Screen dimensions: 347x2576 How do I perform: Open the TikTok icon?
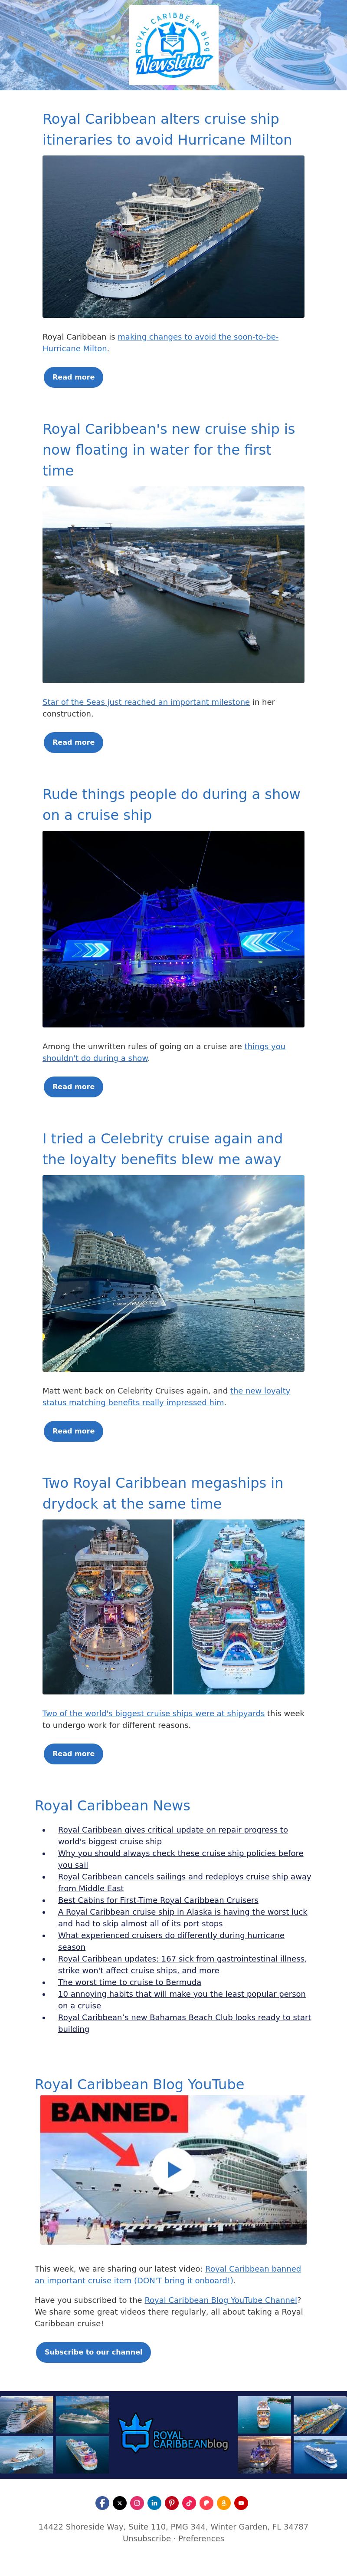pyautogui.click(x=189, y=2502)
